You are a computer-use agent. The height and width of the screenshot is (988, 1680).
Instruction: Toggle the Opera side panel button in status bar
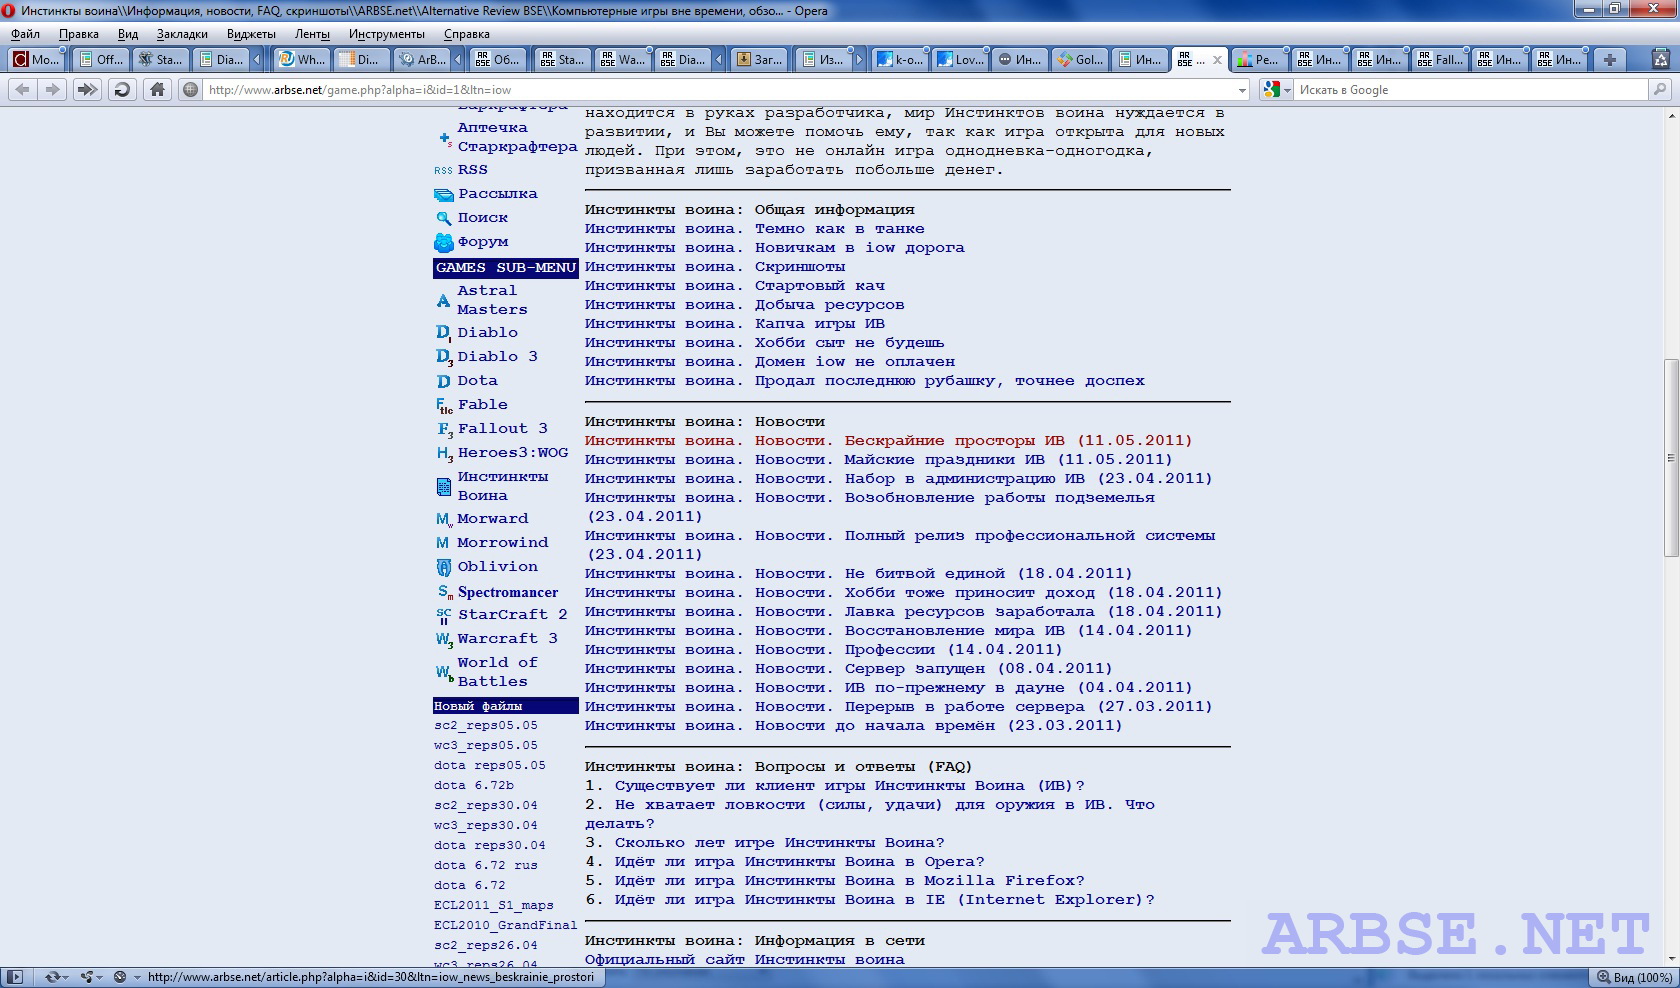coord(14,977)
